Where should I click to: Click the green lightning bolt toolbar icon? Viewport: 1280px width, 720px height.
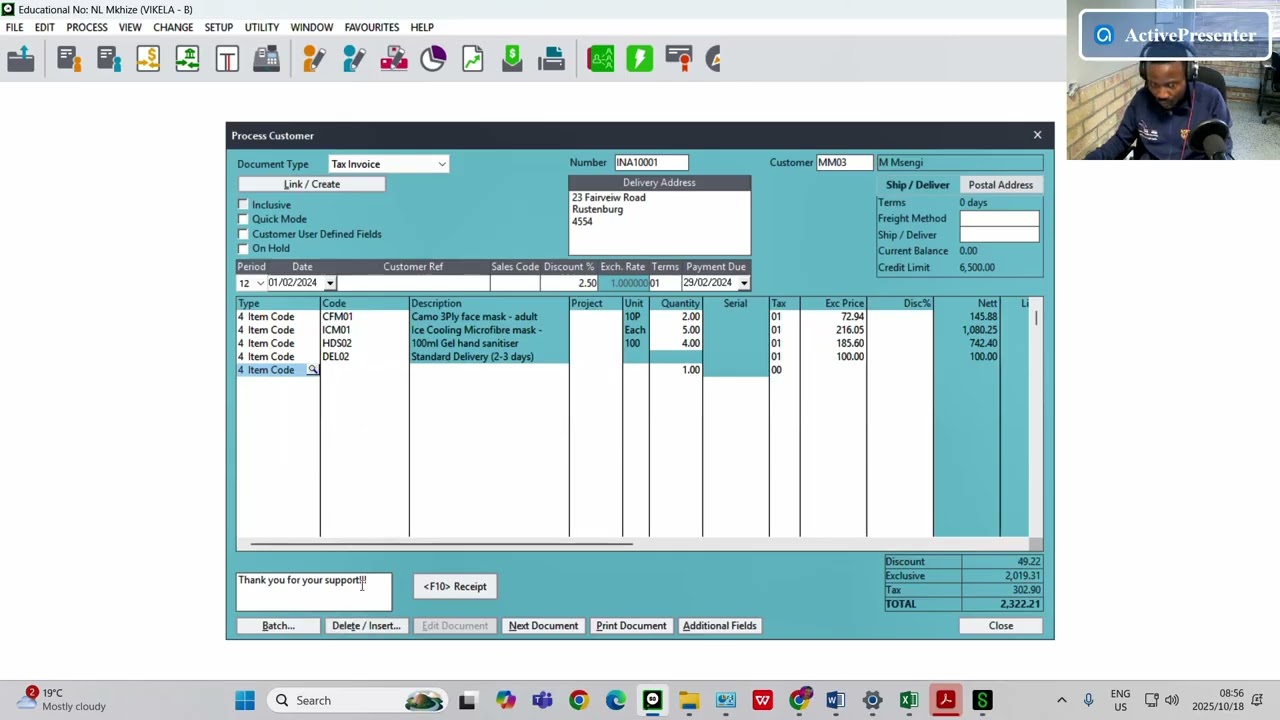pyautogui.click(x=640, y=59)
